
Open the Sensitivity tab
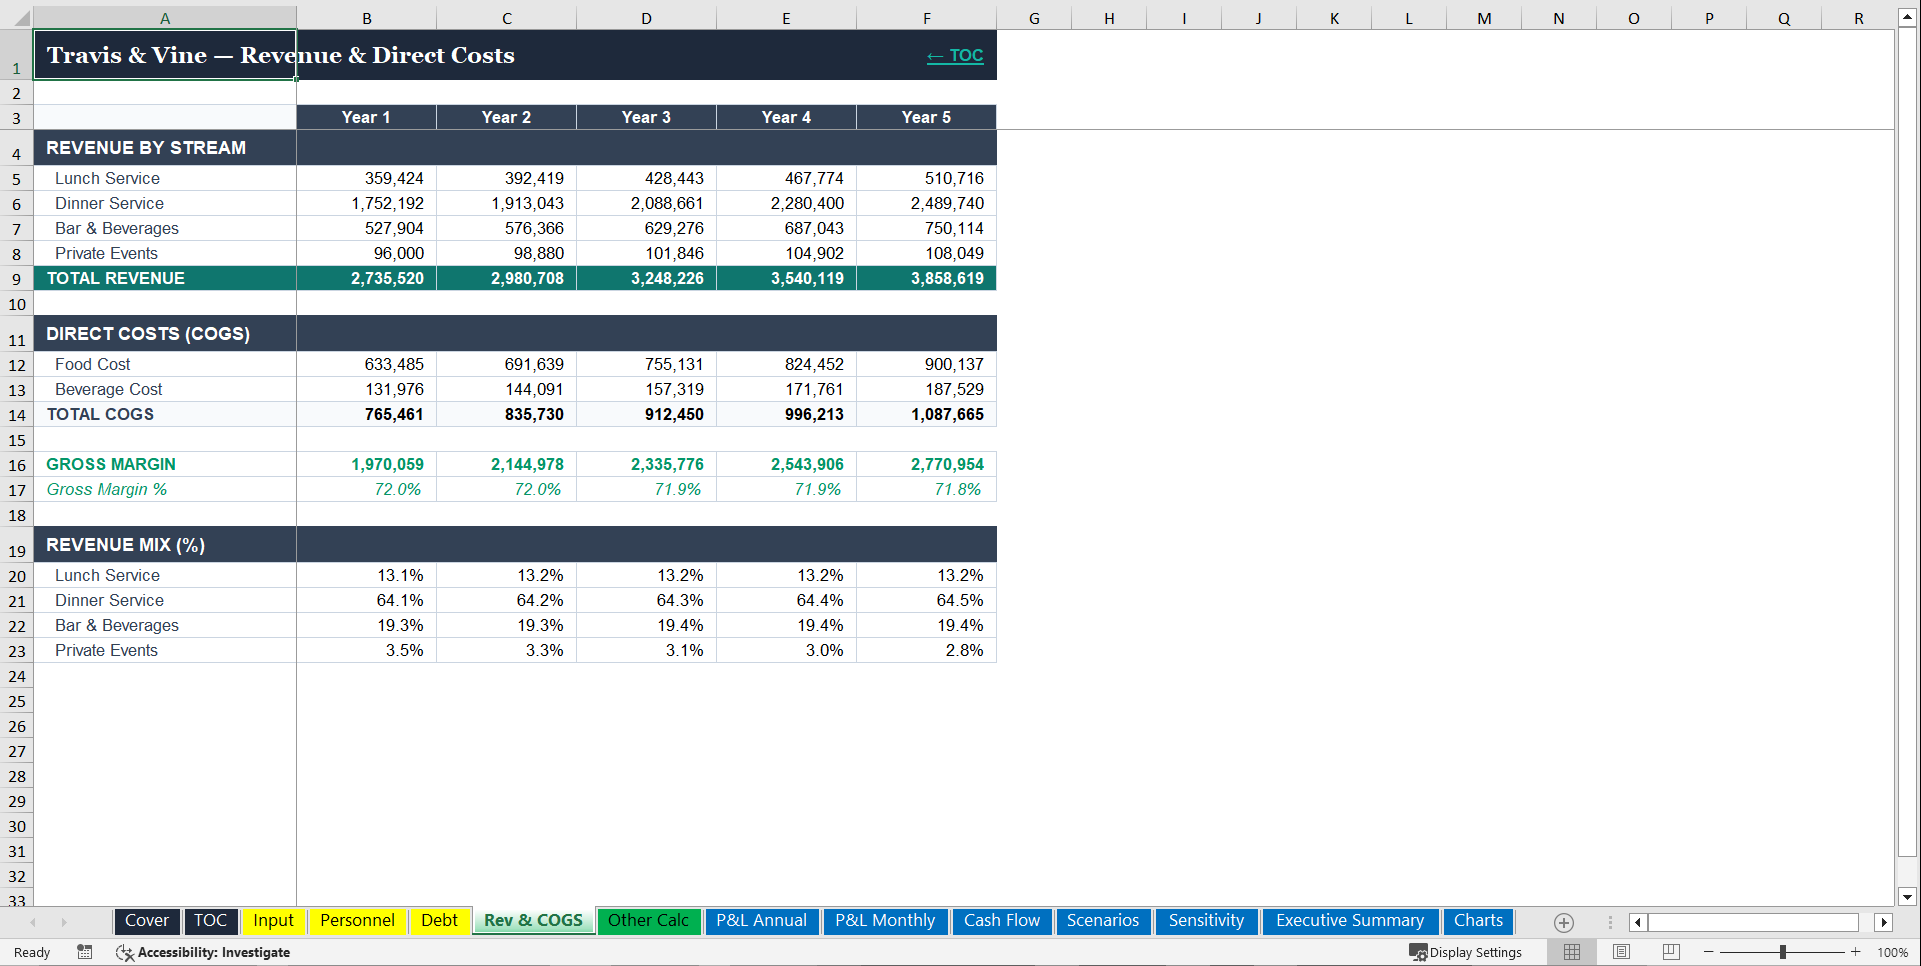pos(1206,920)
